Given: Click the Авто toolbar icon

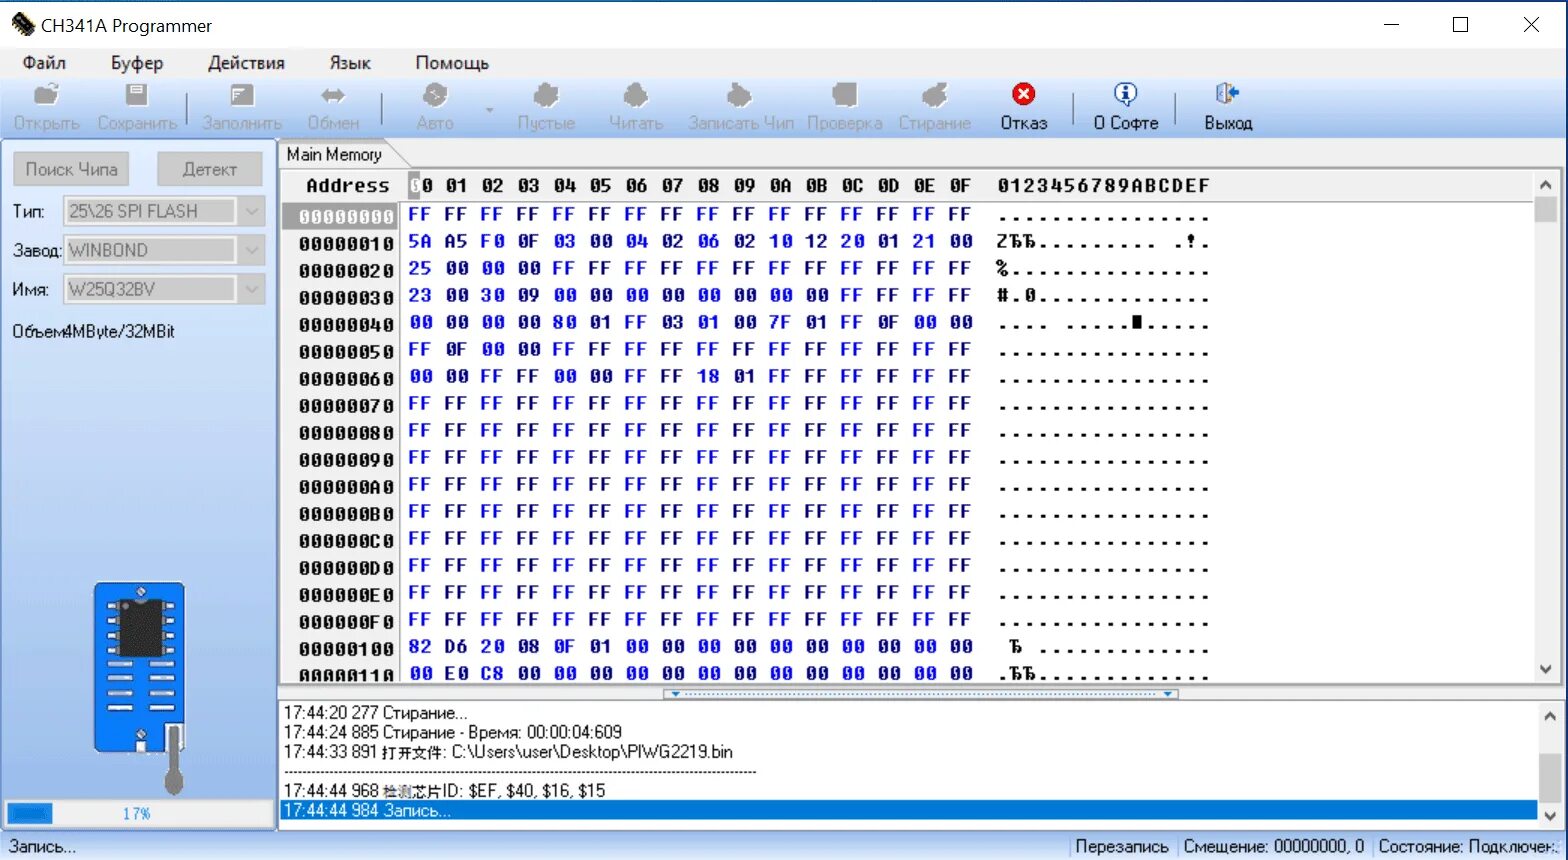Looking at the screenshot, I should (435, 96).
